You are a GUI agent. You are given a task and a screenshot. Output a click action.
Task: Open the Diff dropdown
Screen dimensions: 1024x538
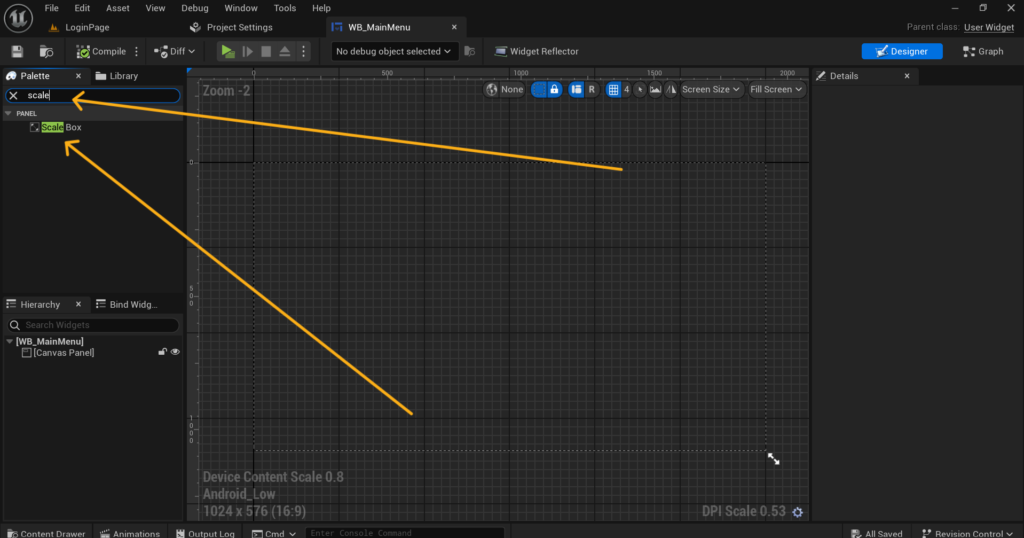174,51
